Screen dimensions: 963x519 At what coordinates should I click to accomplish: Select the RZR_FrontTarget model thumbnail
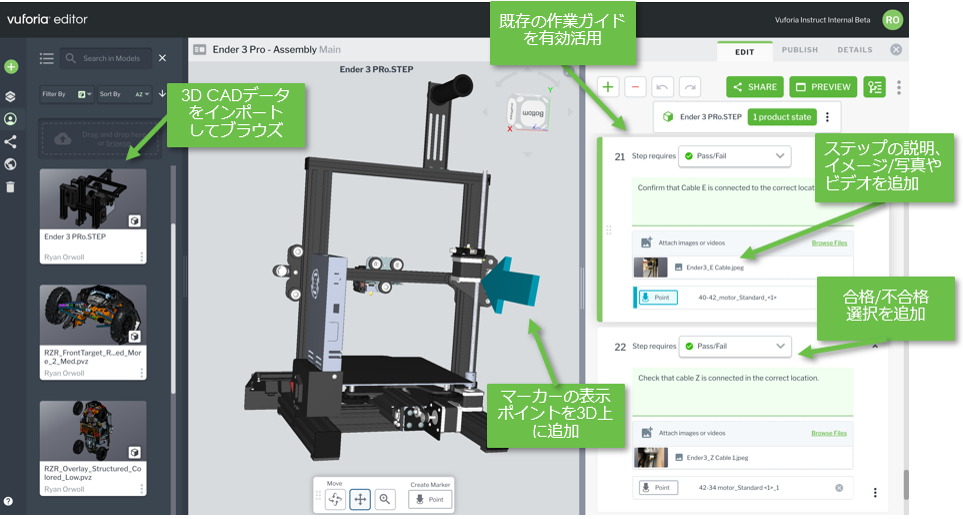pos(93,315)
